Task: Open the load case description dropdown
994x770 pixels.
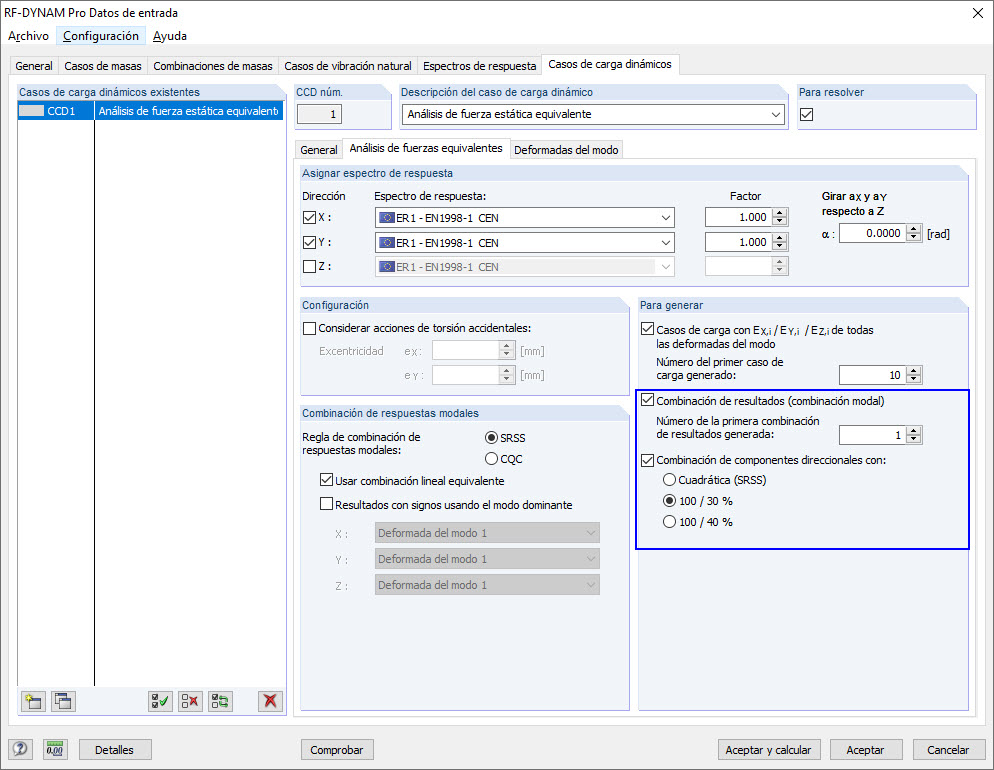Action: (x=775, y=114)
